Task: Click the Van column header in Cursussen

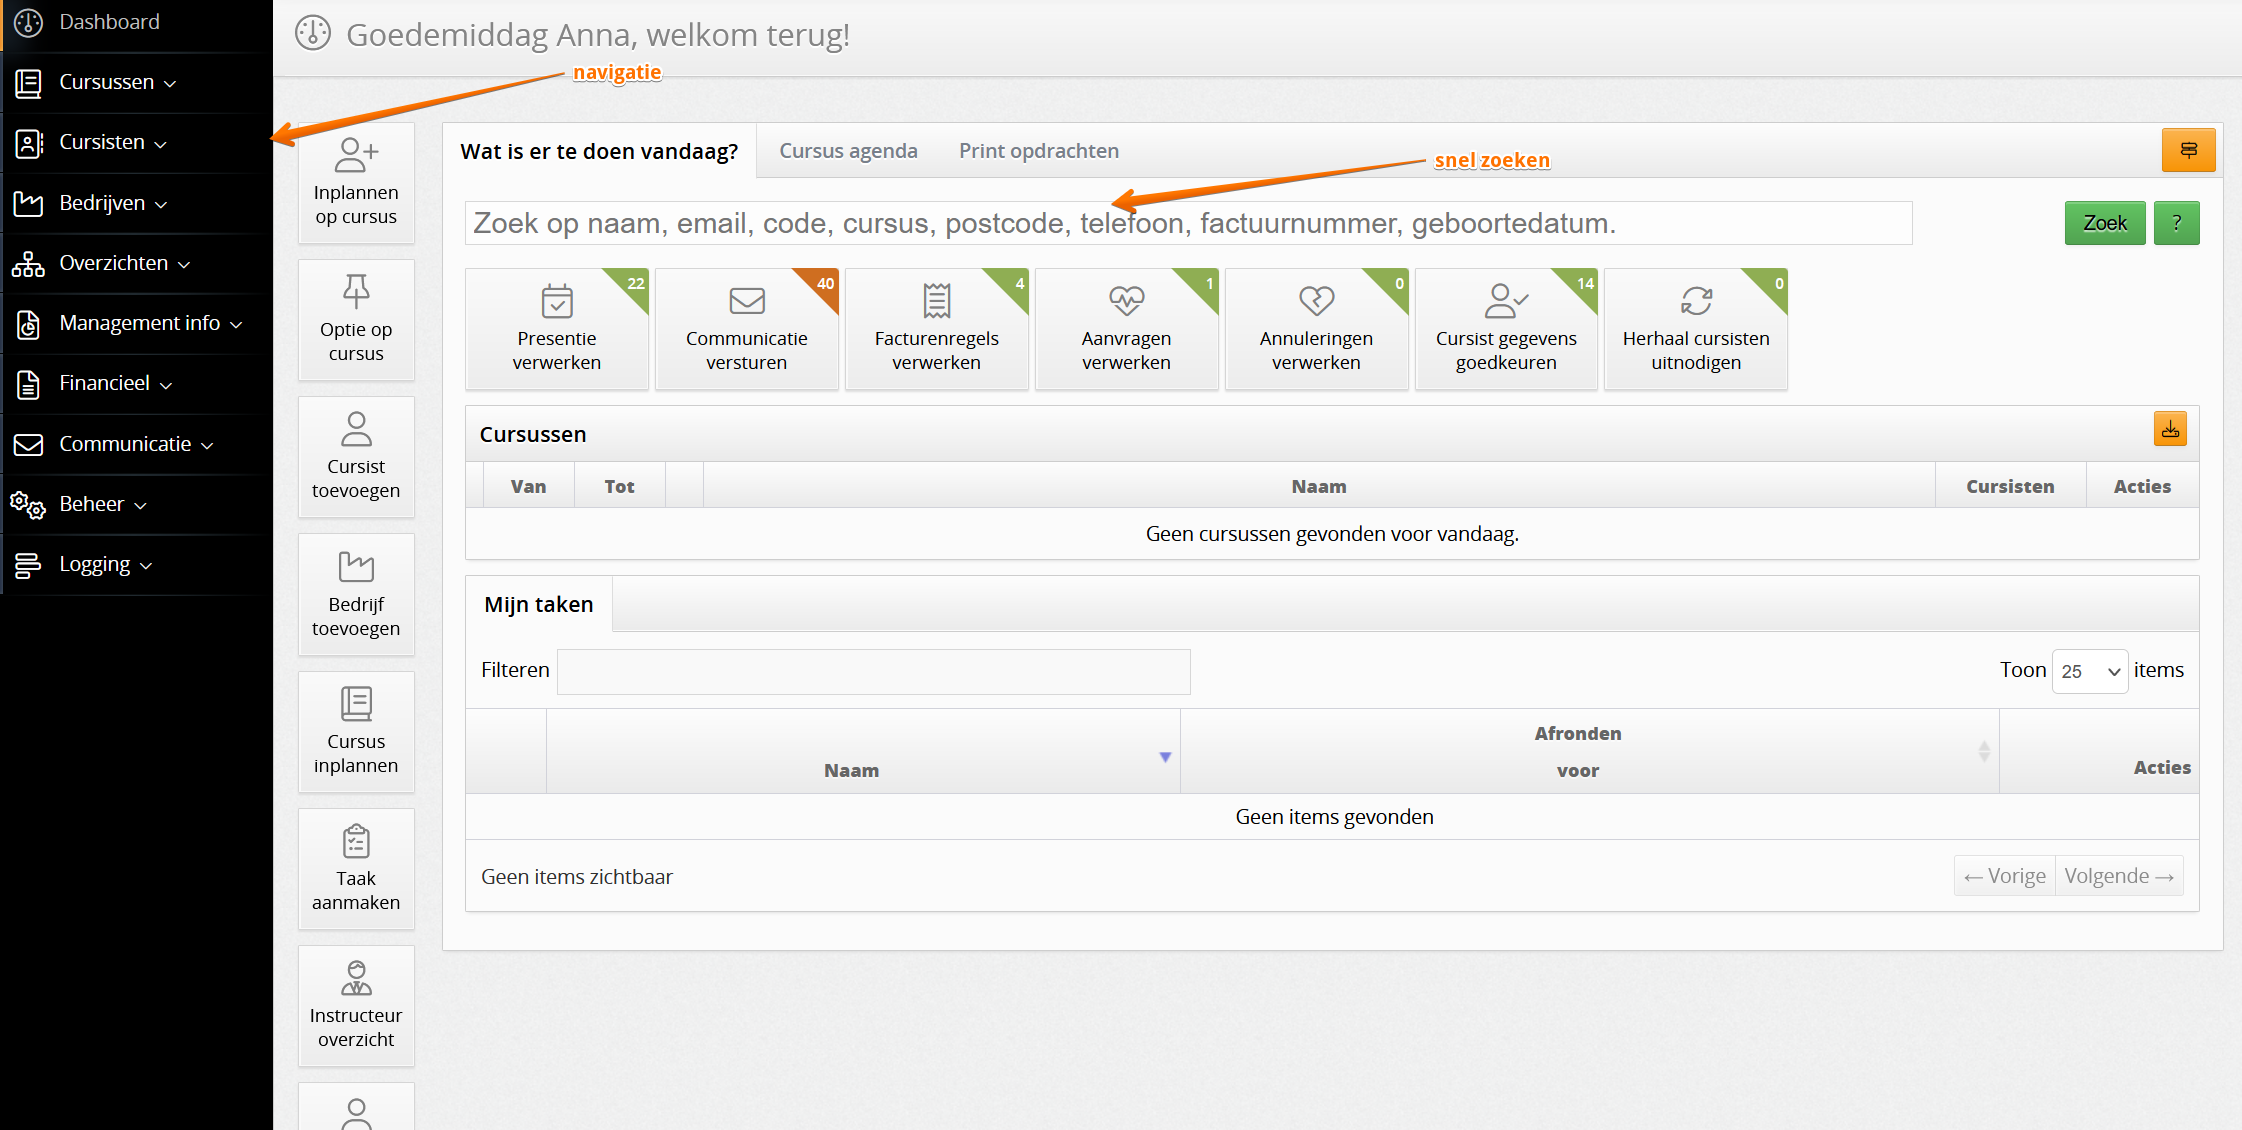Action: coord(529,486)
